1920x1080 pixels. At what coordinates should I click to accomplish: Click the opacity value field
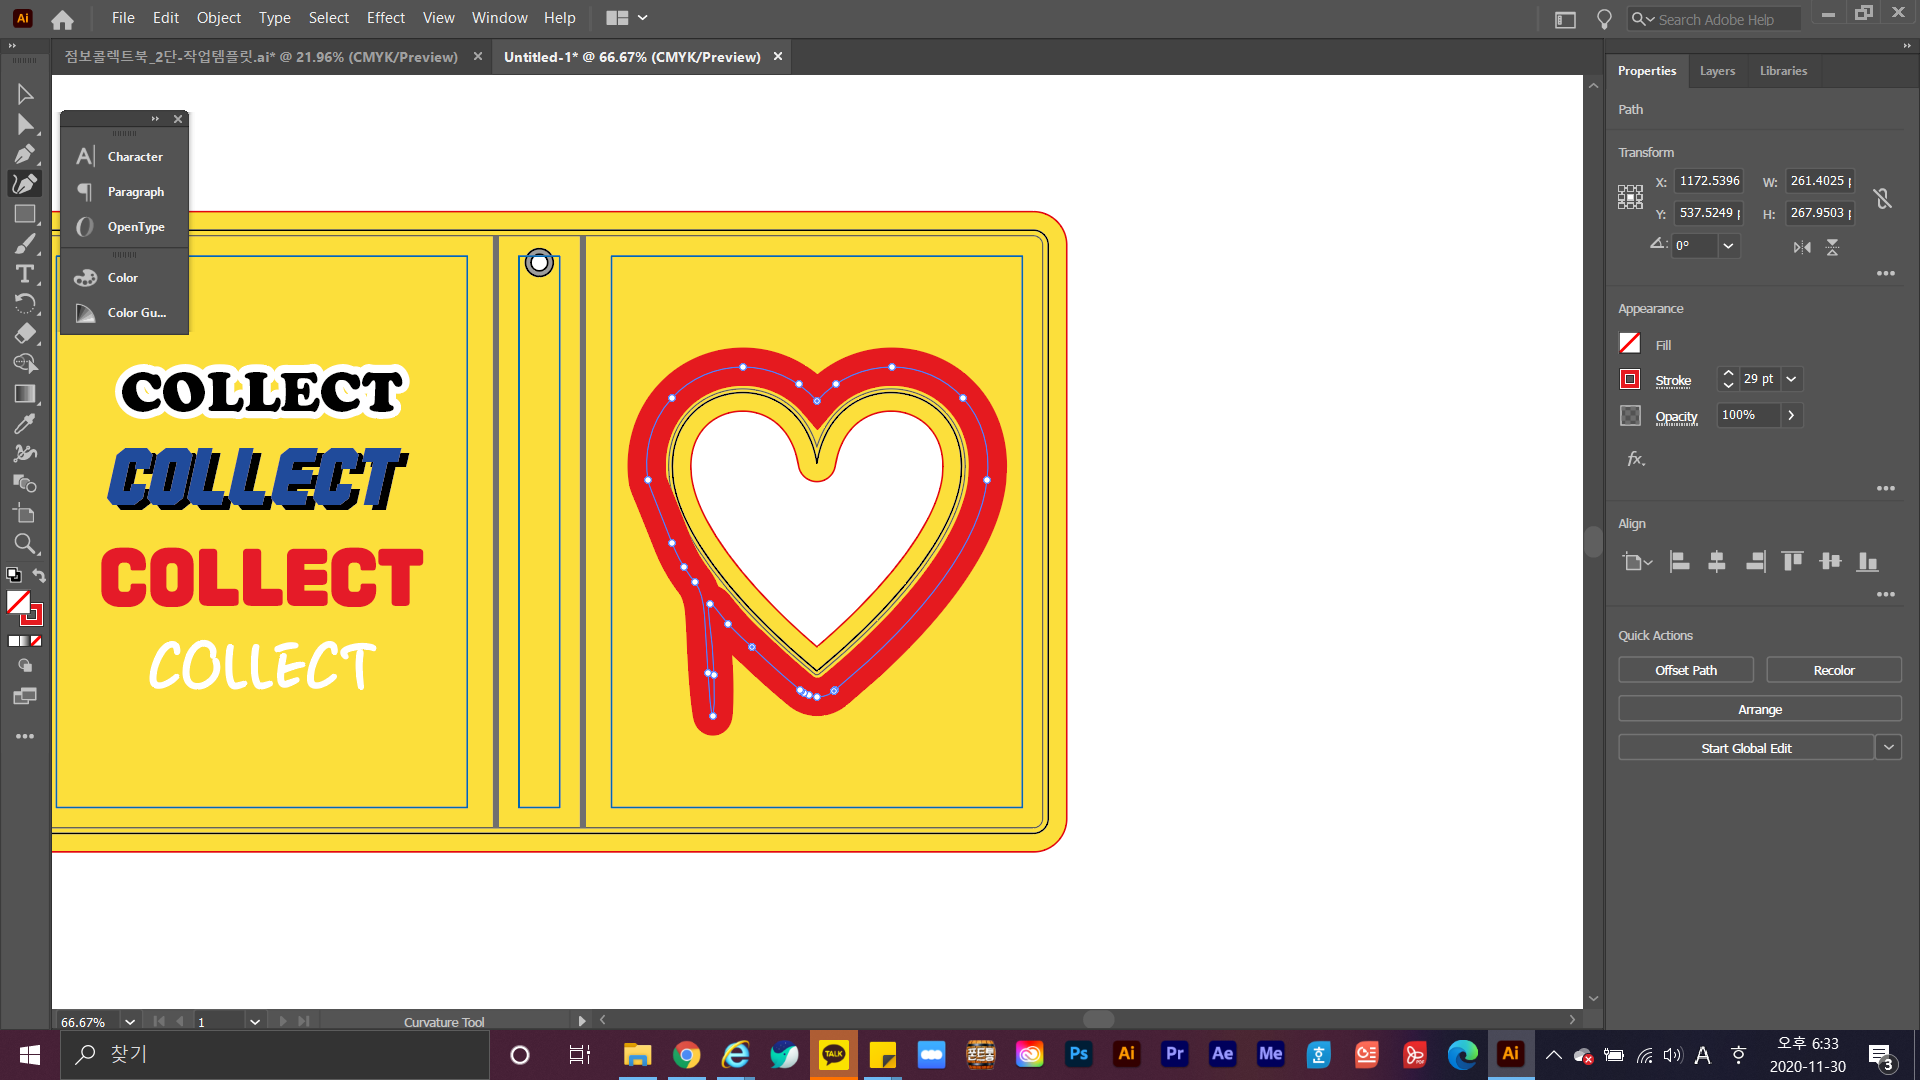[x=1747, y=415]
